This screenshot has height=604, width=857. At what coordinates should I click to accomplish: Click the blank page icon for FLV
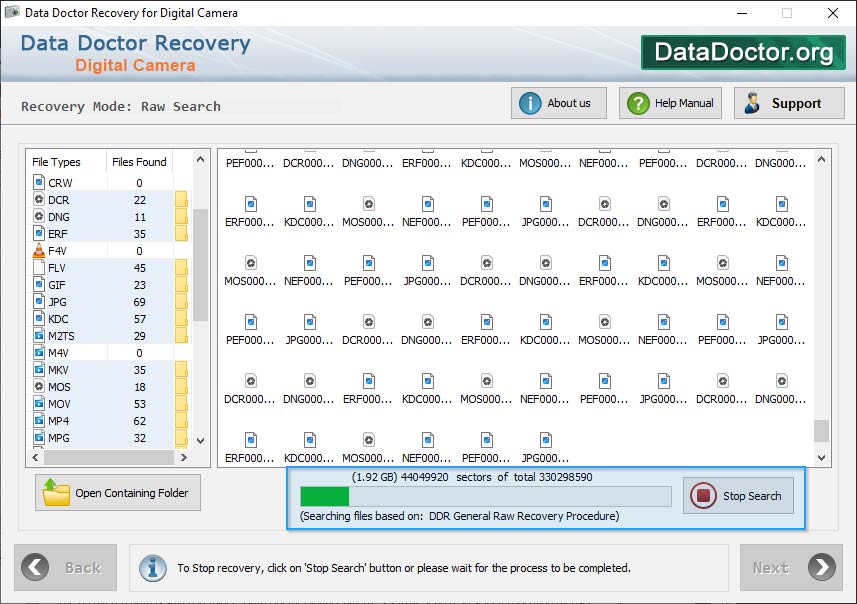[x=39, y=268]
